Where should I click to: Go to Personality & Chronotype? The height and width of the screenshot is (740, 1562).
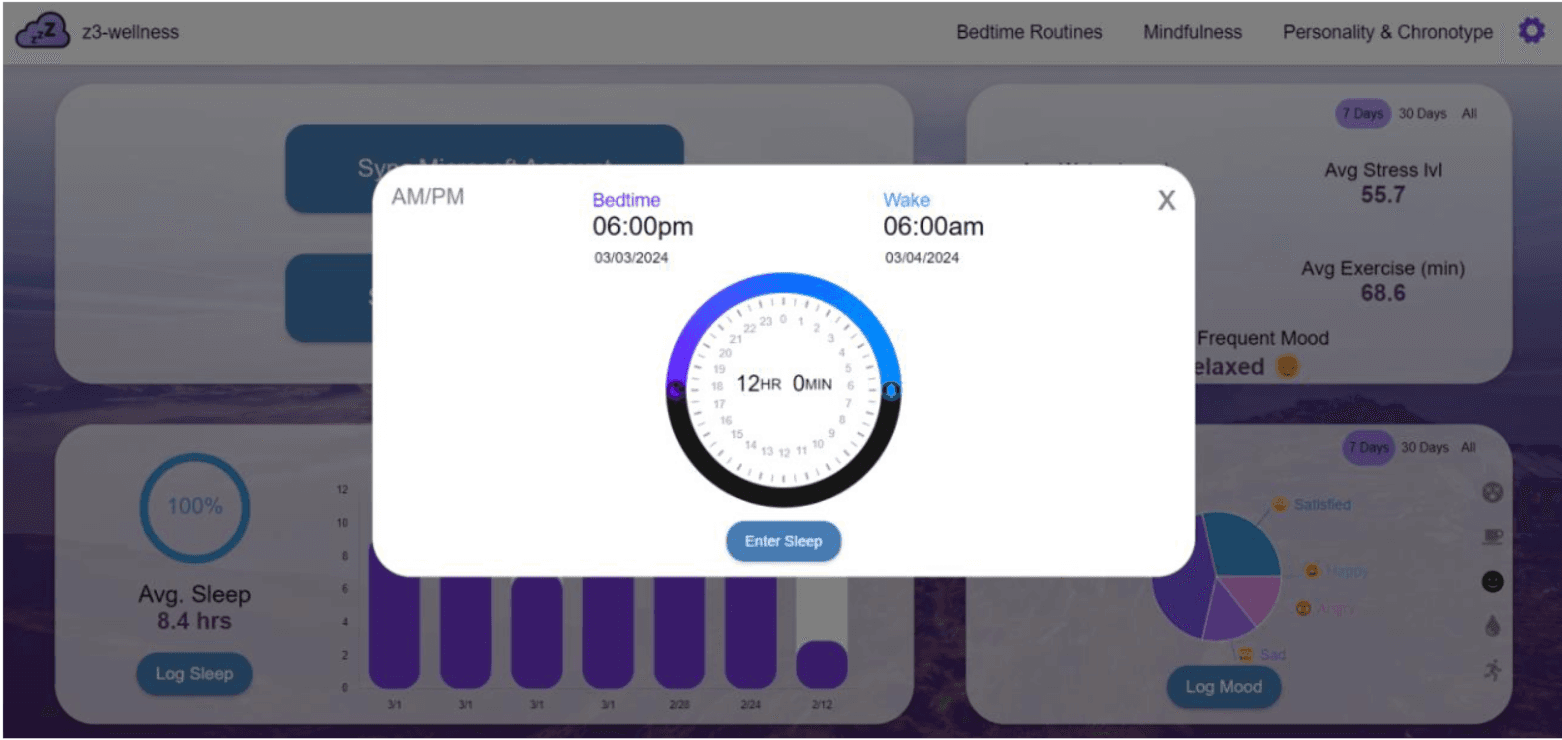click(1386, 31)
